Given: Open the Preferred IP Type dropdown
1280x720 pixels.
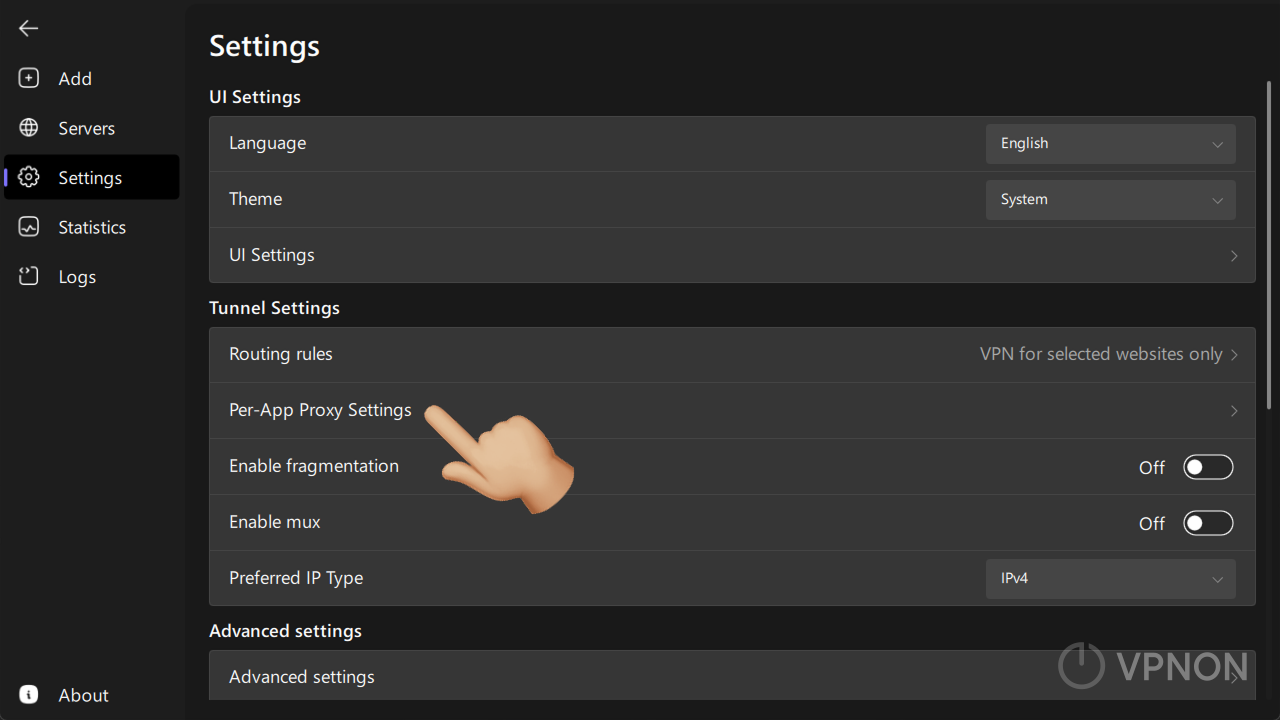Looking at the screenshot, I should tap(1110, 578).
